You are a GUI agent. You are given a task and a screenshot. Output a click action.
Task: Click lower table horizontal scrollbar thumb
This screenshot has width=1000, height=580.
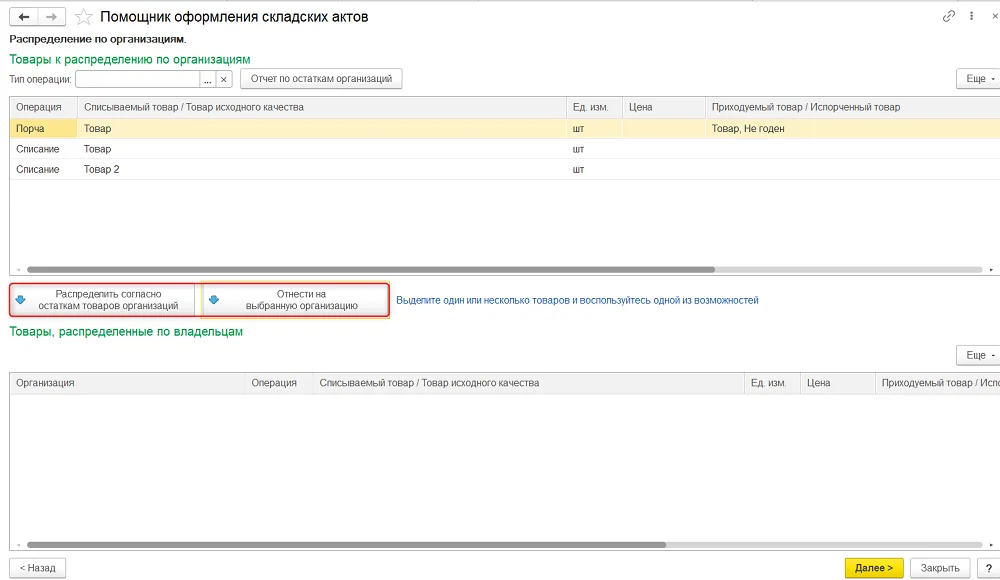click(x=346, y=546)
